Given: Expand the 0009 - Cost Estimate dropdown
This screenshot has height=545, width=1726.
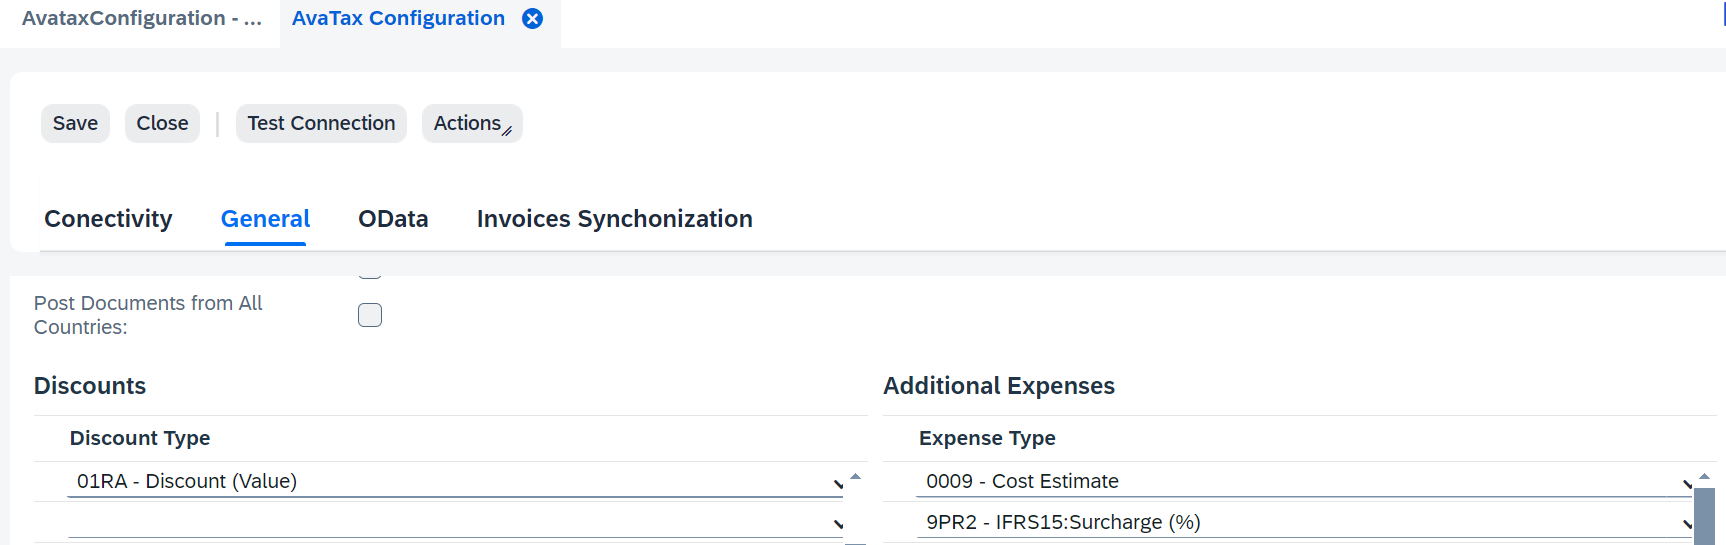Looking at the screenshot, I should [1687, 484].
